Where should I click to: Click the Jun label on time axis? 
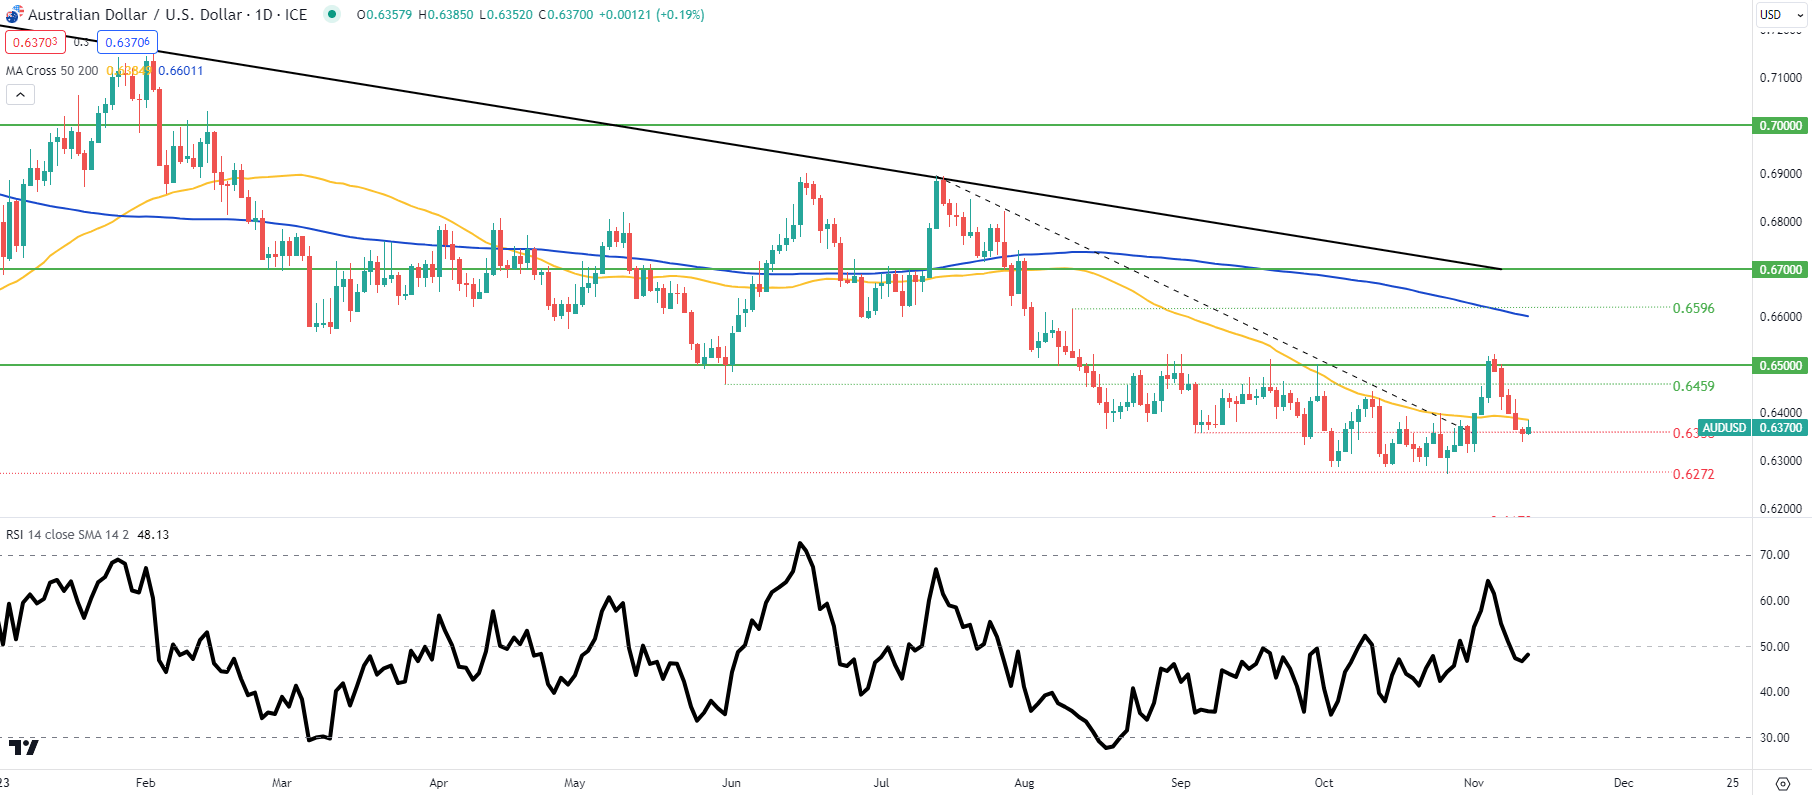732,783
